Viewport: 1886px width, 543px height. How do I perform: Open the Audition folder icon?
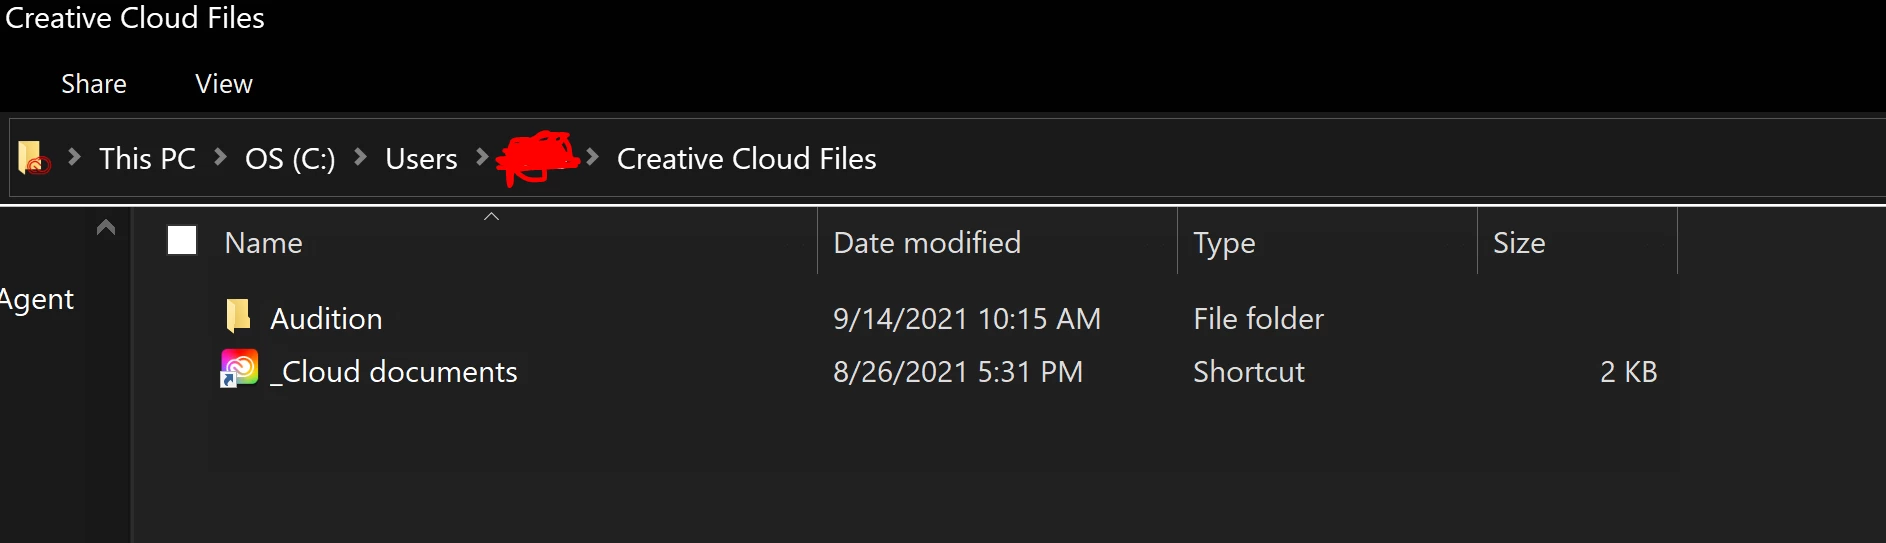click(238, 317)
